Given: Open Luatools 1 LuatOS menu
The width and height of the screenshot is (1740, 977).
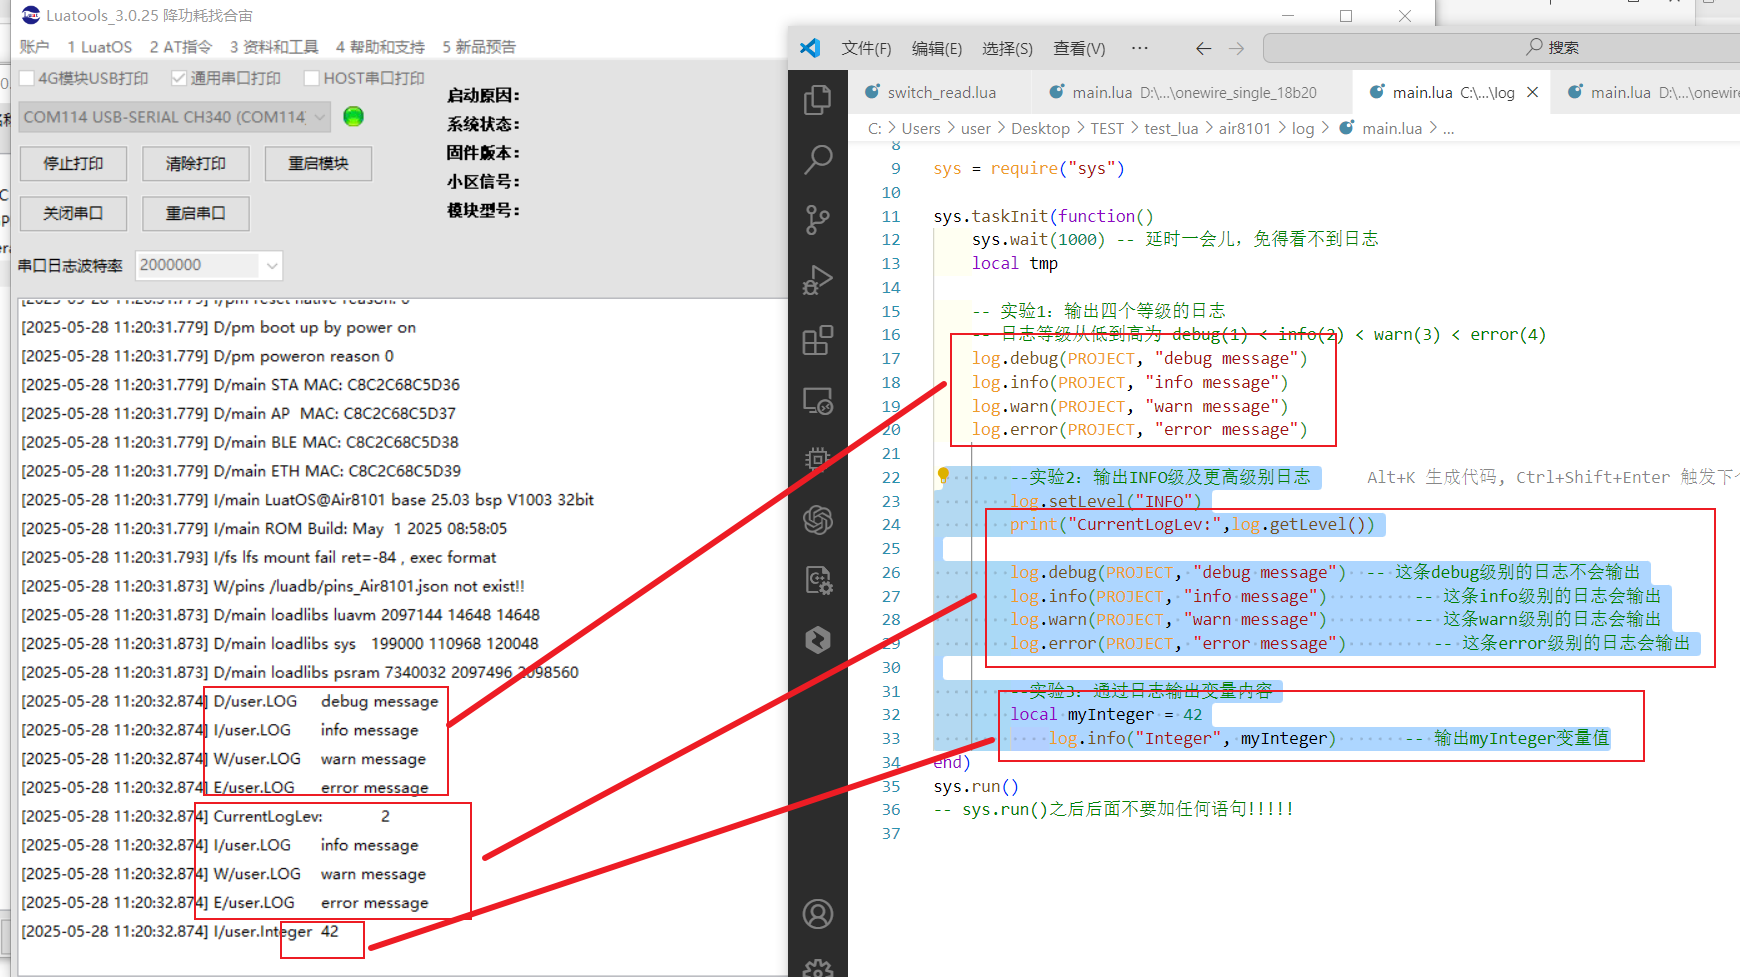Looking at the screenshot, I should click(100, 47).
